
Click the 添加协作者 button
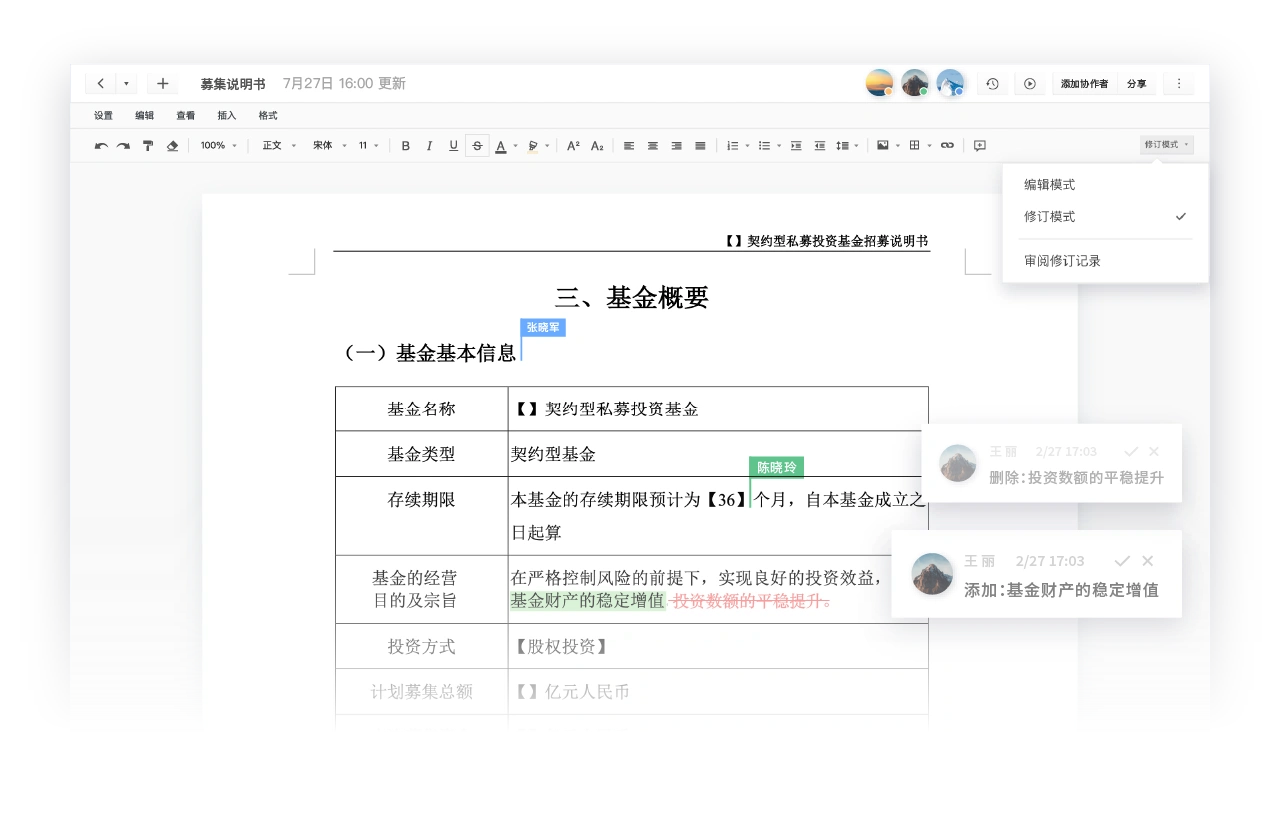[x=1084, y=84]
